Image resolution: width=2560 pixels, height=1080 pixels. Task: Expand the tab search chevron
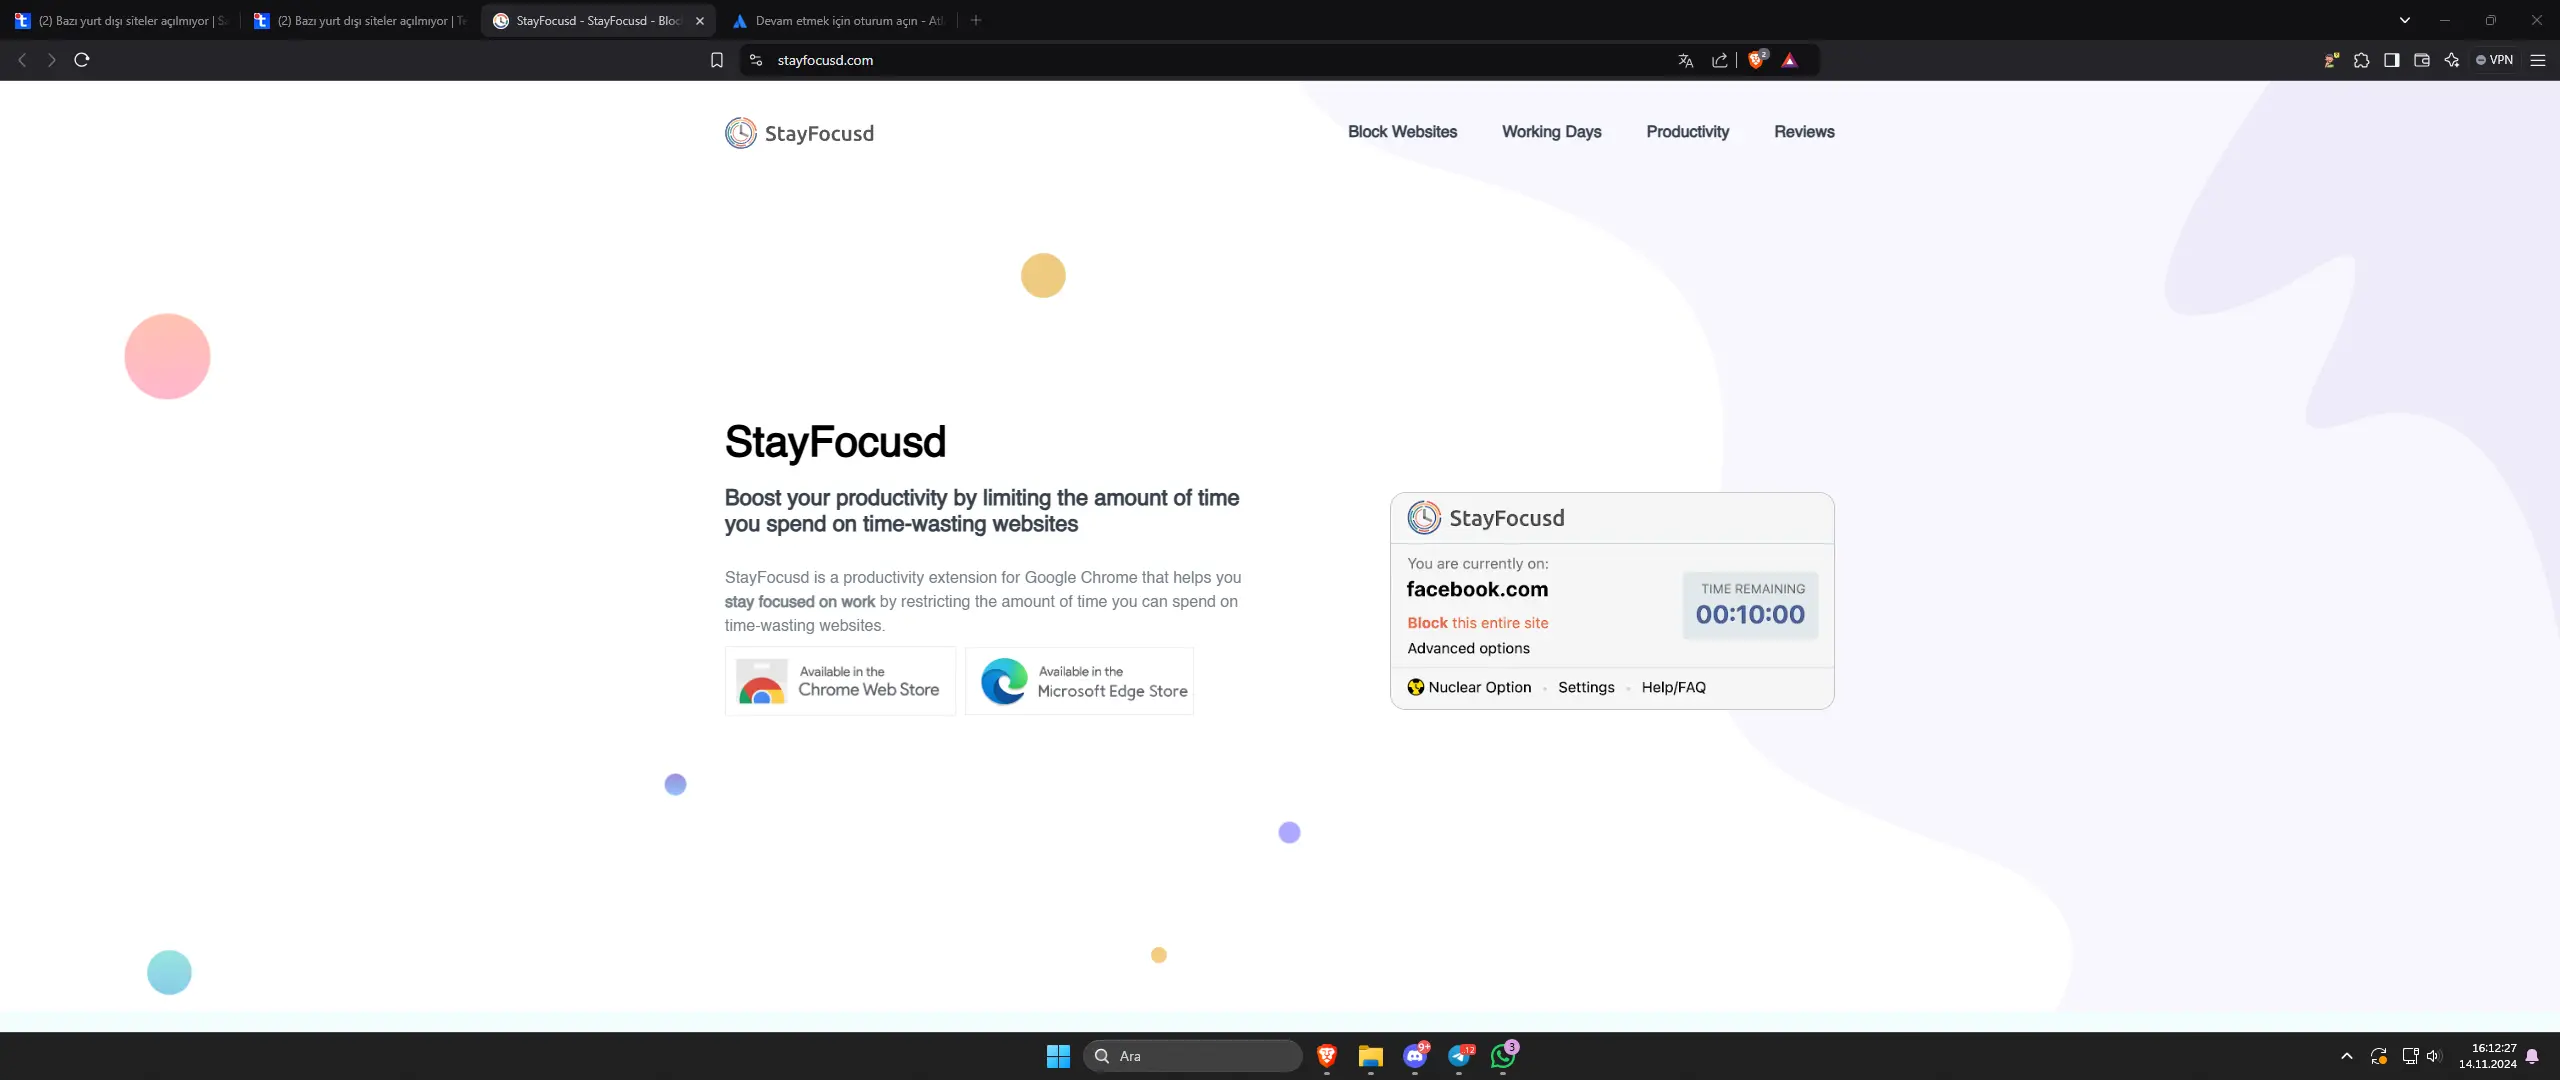point(2405,20)
